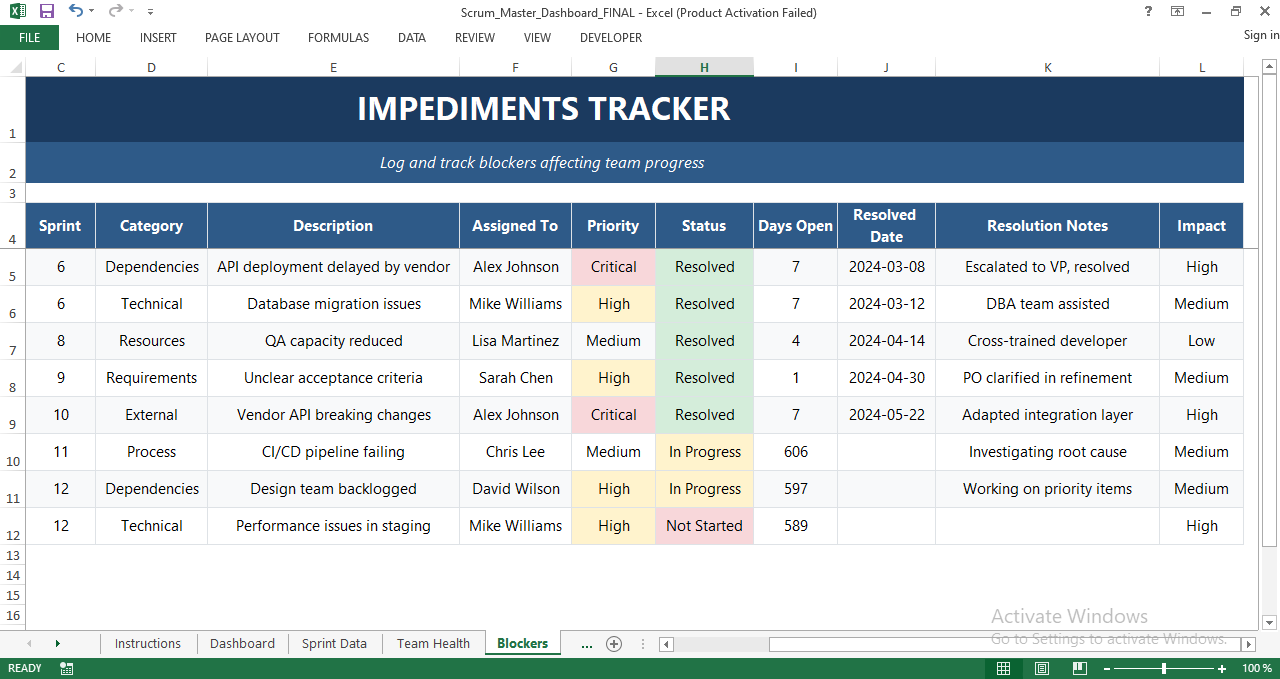Open the FORMULAS ribbon tab
Image resolution: width=1280 pixels, height=679 pixels.
pyautogui.click(x=338, y=38)
